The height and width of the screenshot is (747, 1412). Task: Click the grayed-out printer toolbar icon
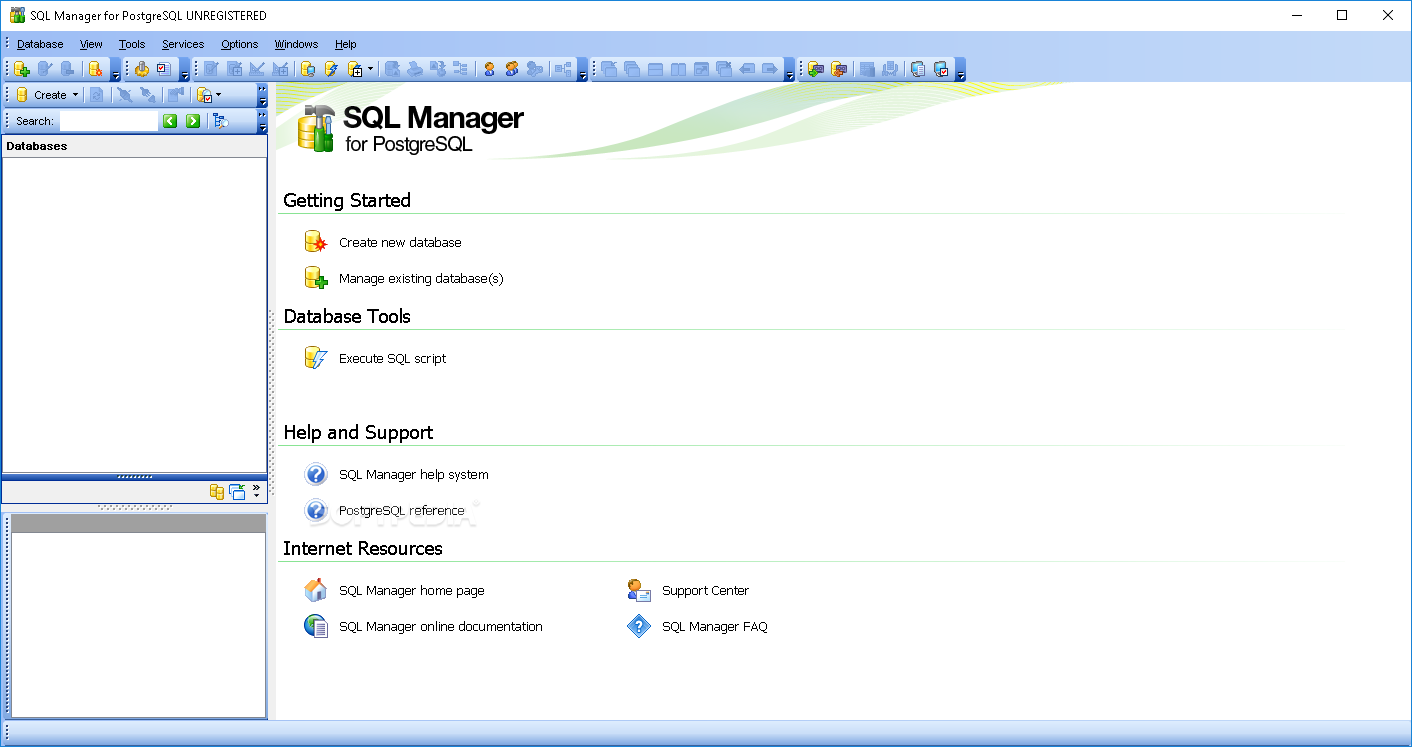pyautogui.click(x=414, y=69)
